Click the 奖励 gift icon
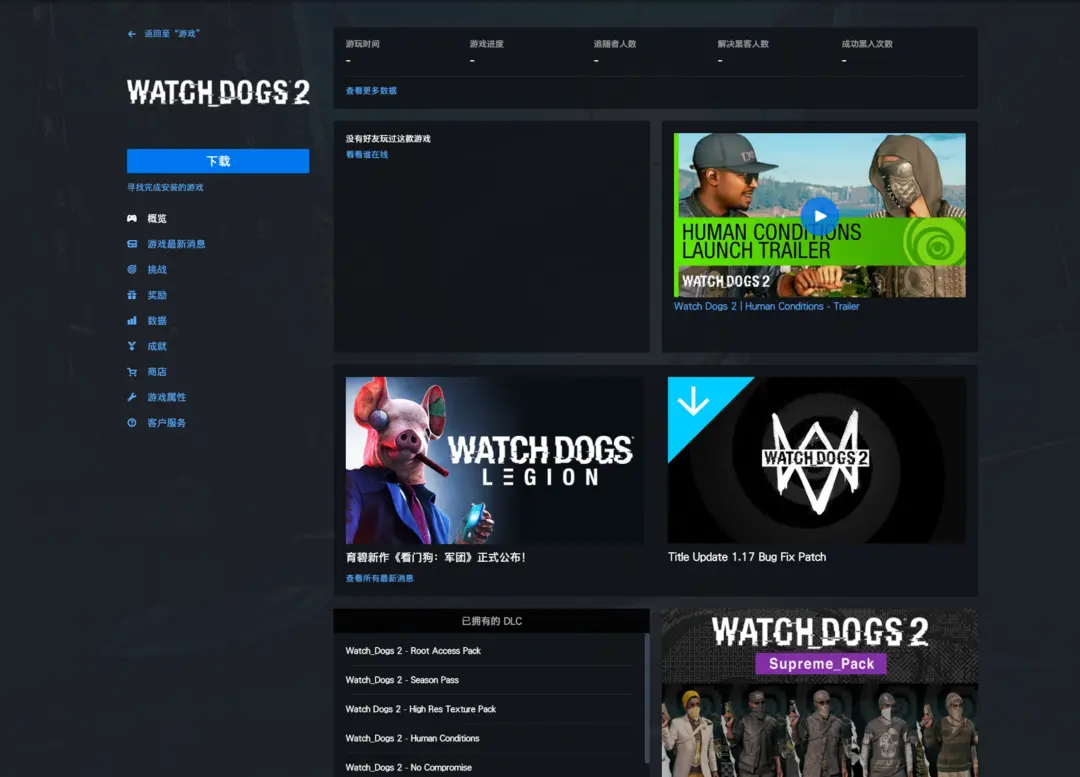The height and width of the screenshot is (777, 1080). (132, 295)
